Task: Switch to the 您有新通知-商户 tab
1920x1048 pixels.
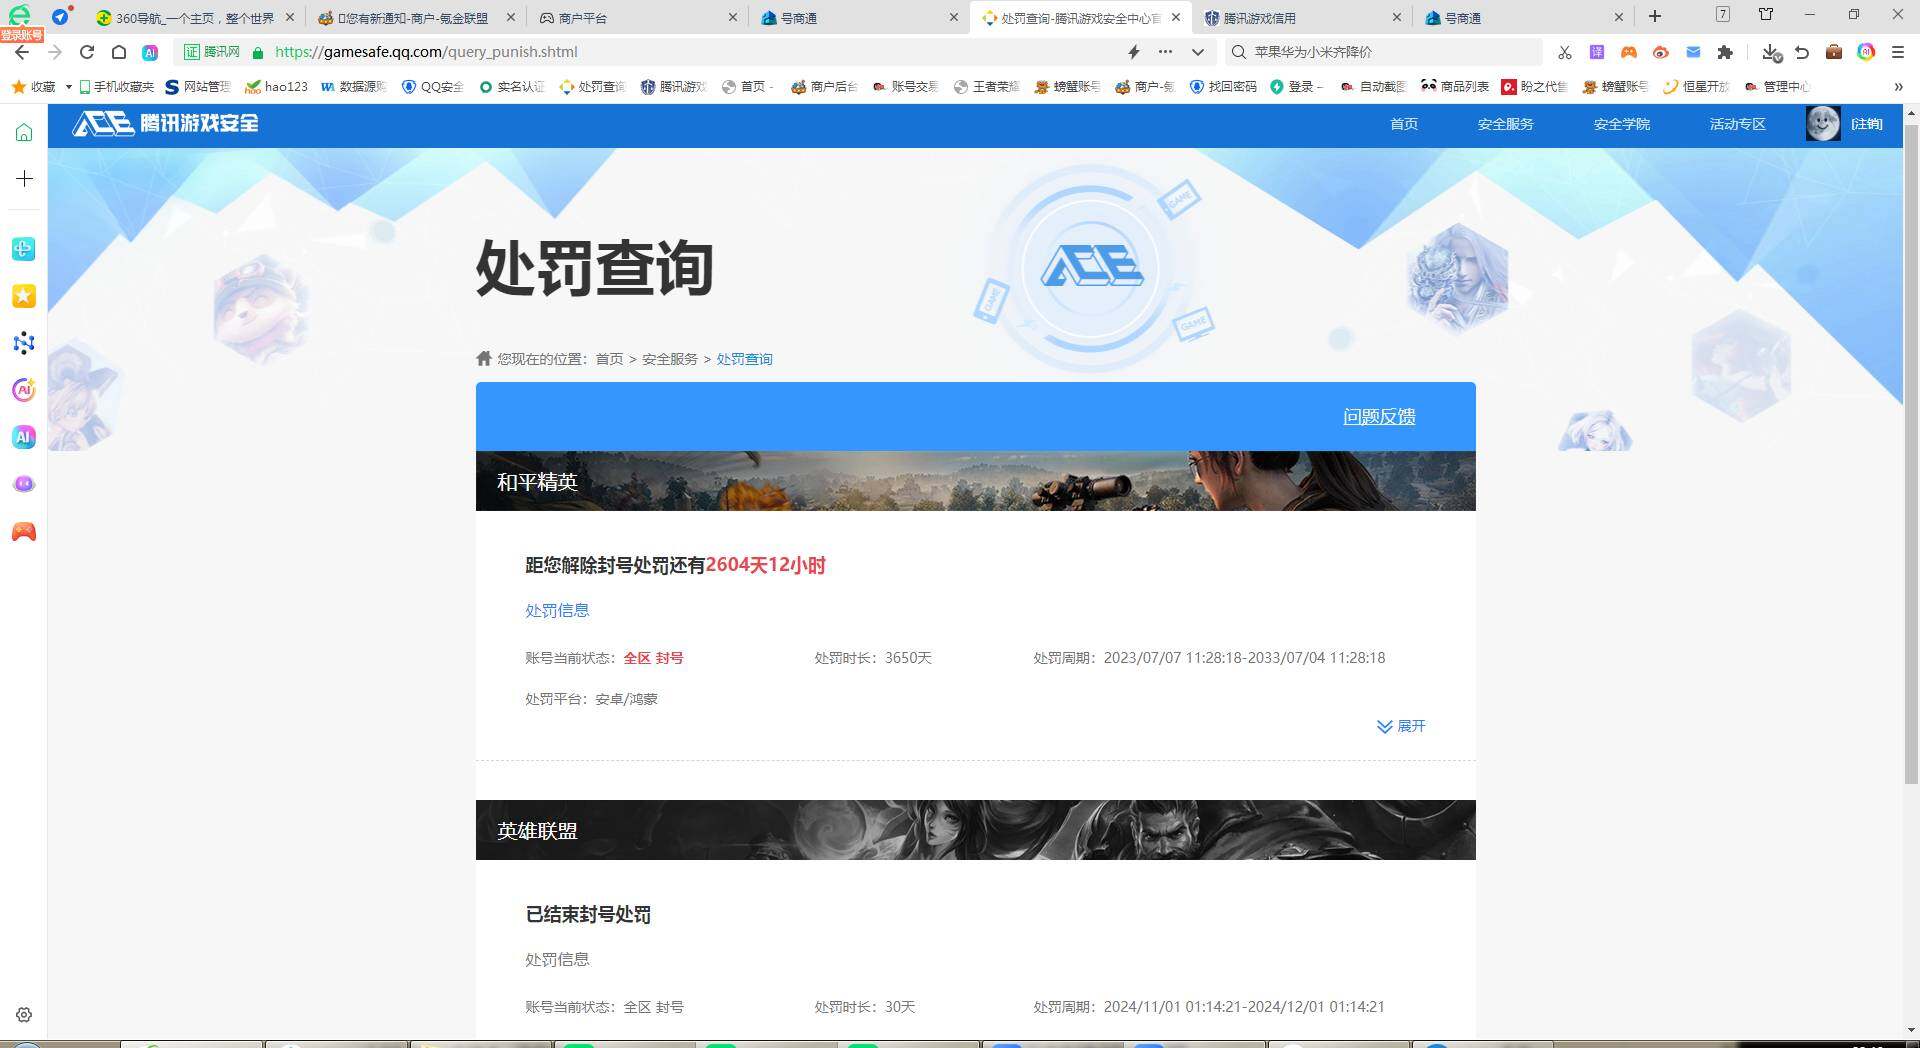Action: [417, 17]
